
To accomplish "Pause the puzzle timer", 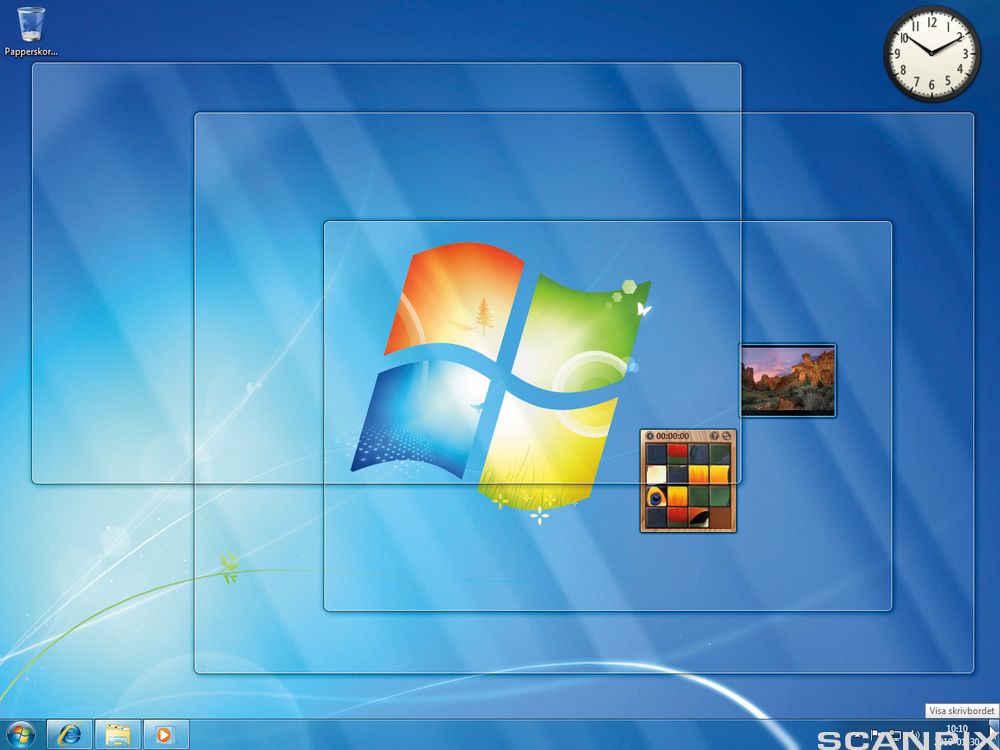I will click(650, 435).
